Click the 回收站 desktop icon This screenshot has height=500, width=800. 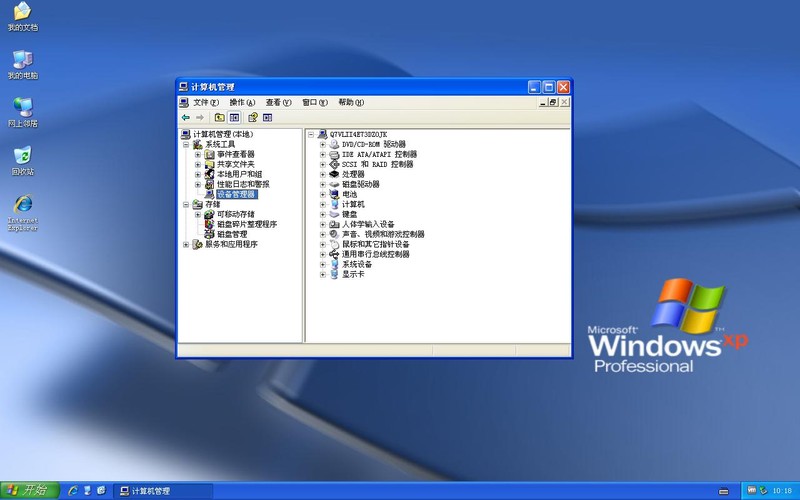pyautogui.click(x=22, y=161)
